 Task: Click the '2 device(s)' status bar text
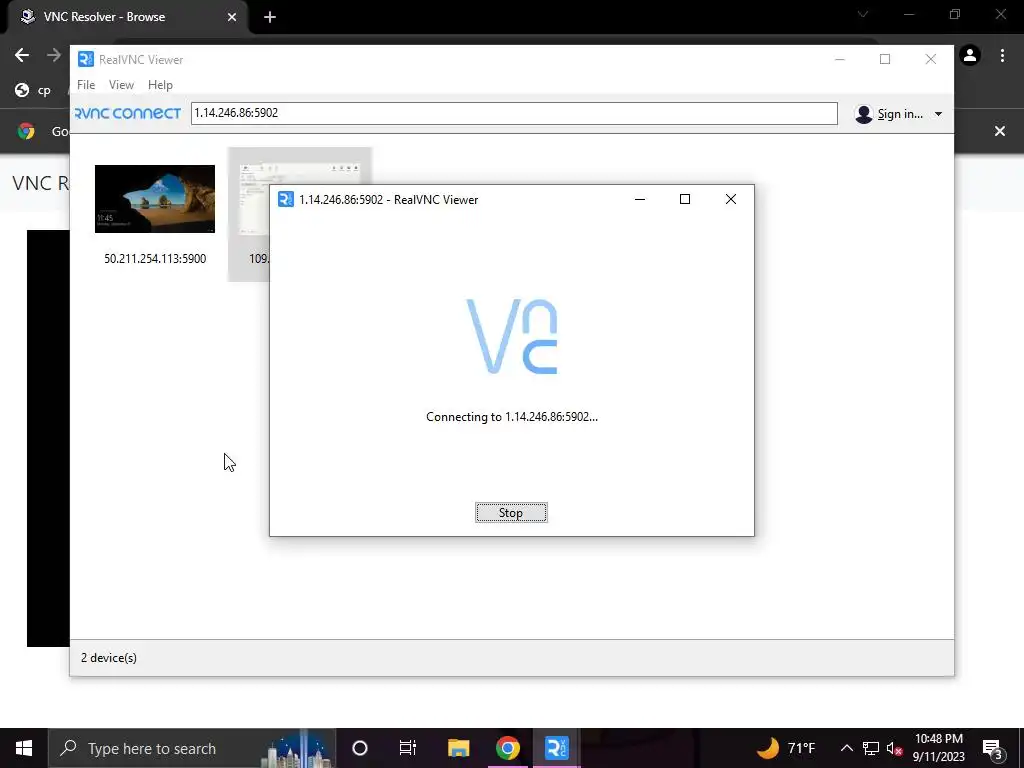109,658
